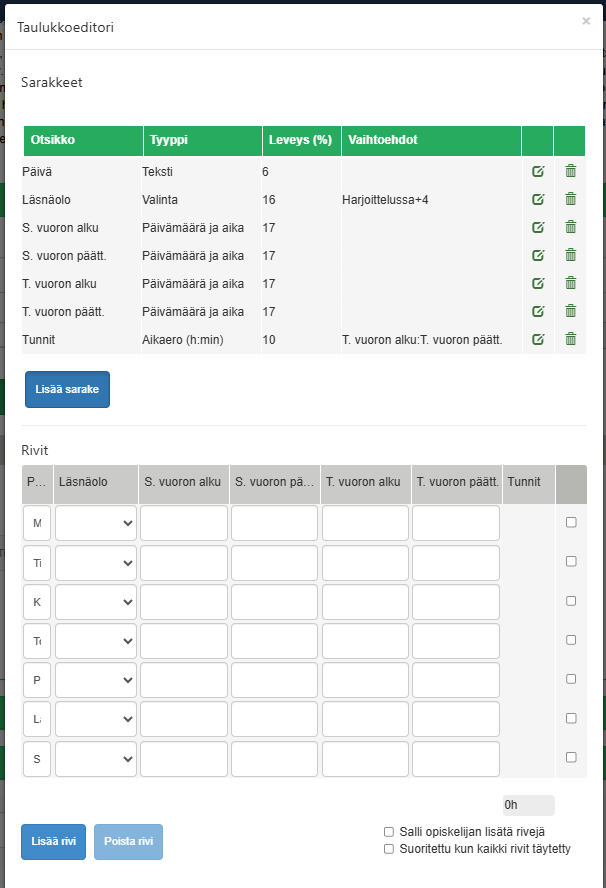Viewport: 606px width, 888px height.
Task: Delete the Päivä column
Action: [x=570, y=171]
